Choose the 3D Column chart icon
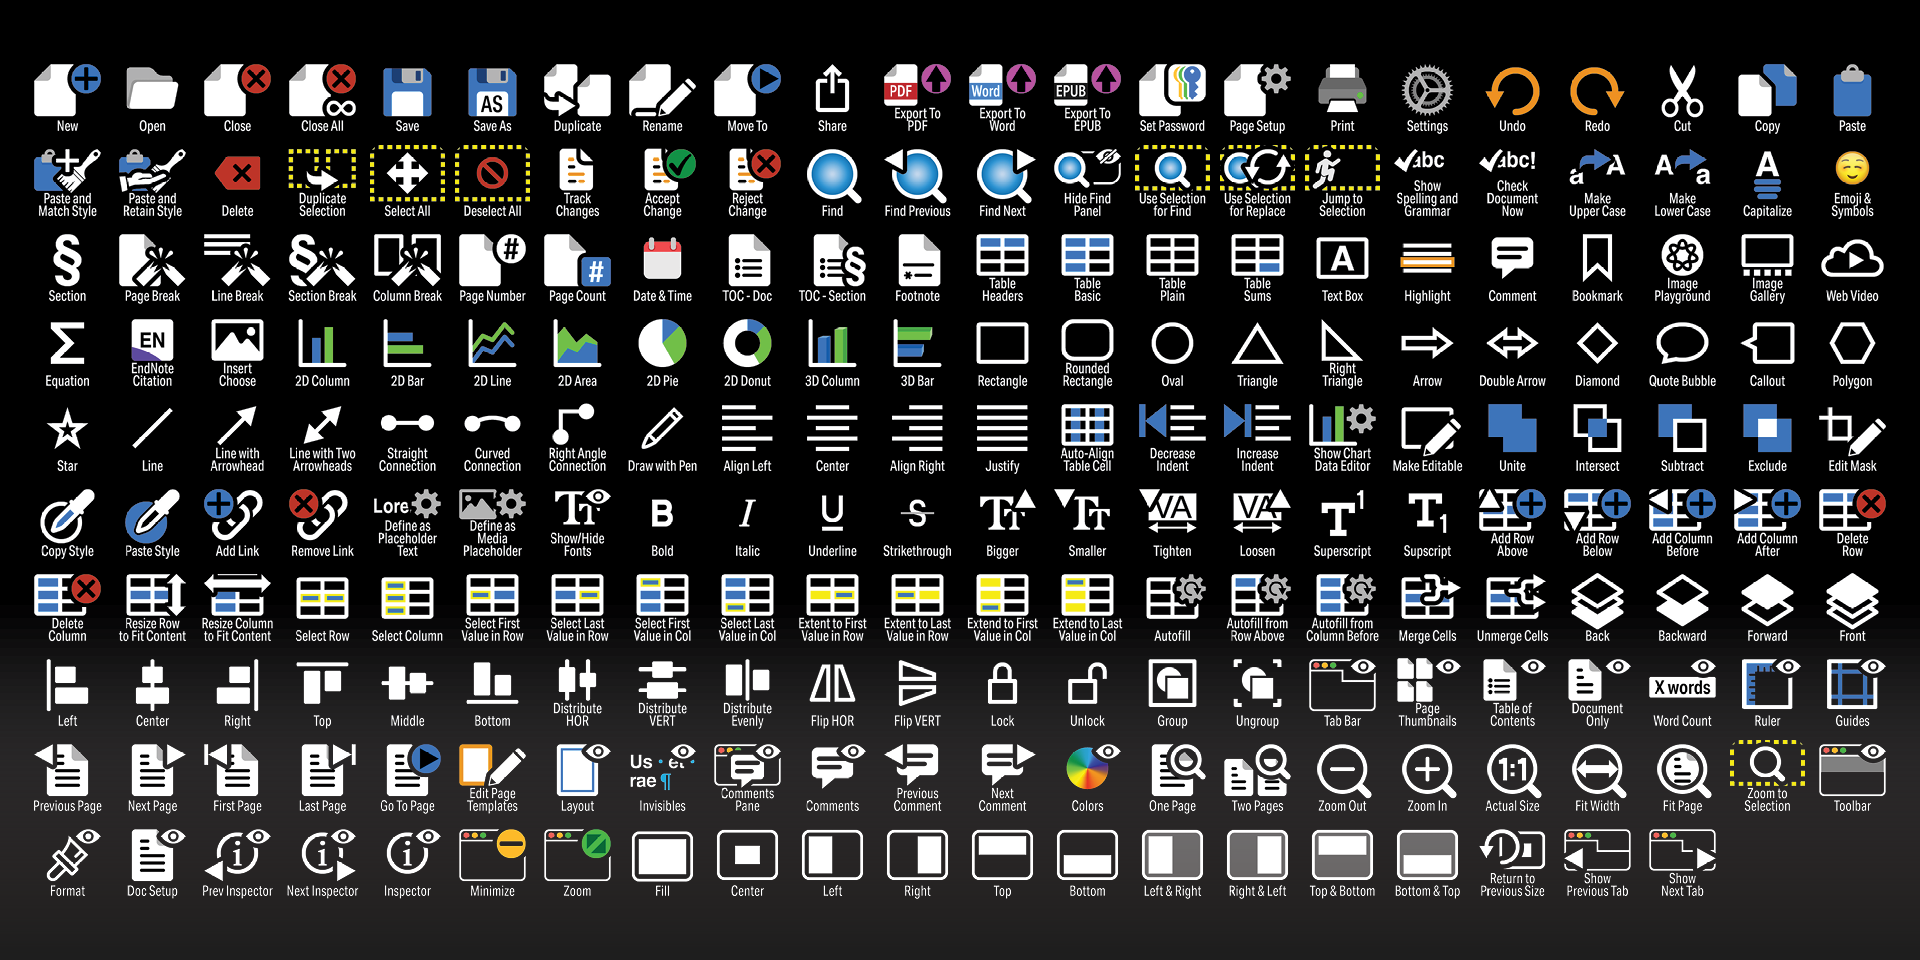This screenshot has width=1920, height=960. [x=832, y=344]
